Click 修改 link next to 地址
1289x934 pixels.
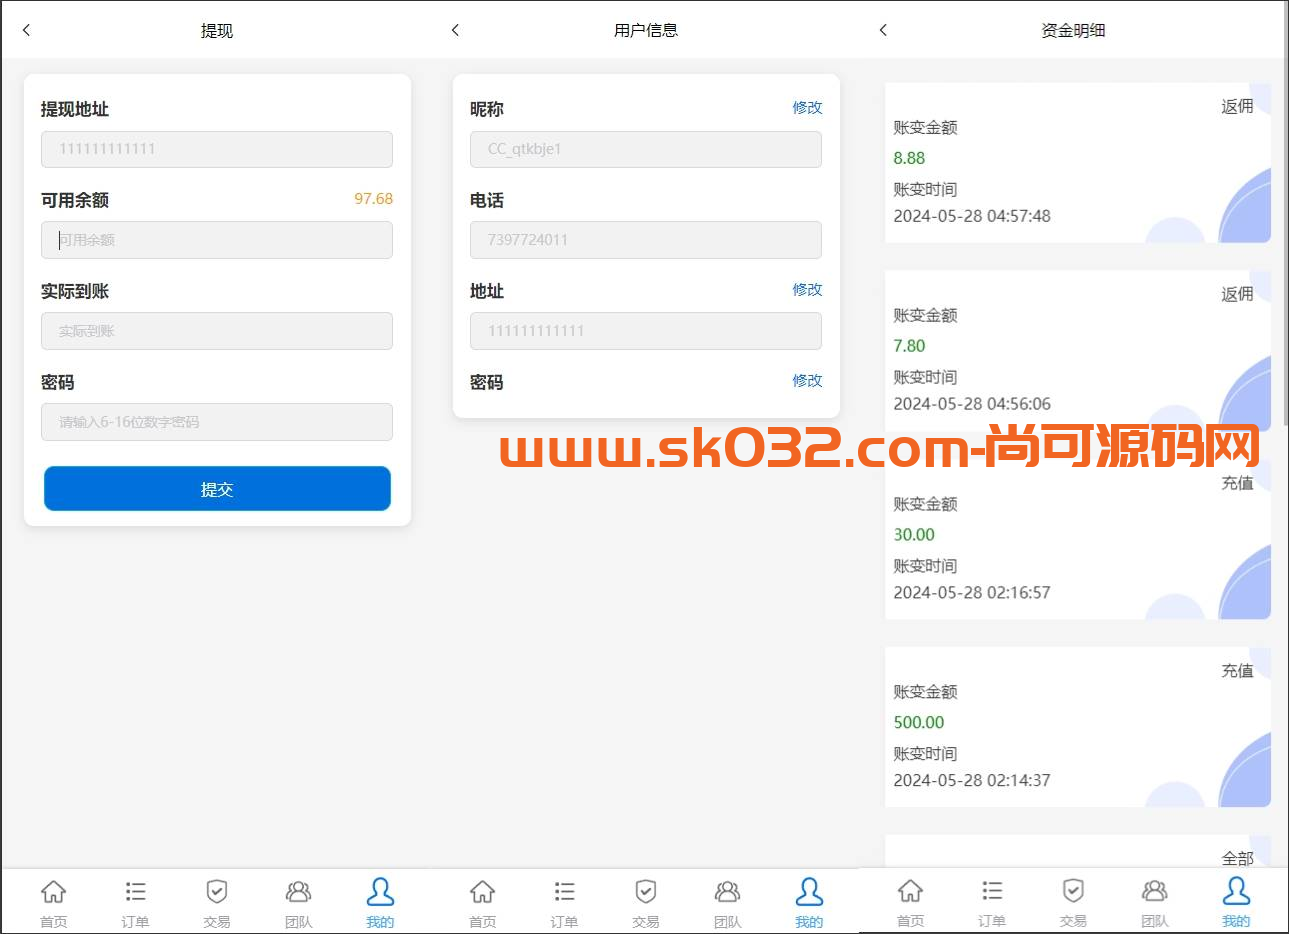[807, 289]
